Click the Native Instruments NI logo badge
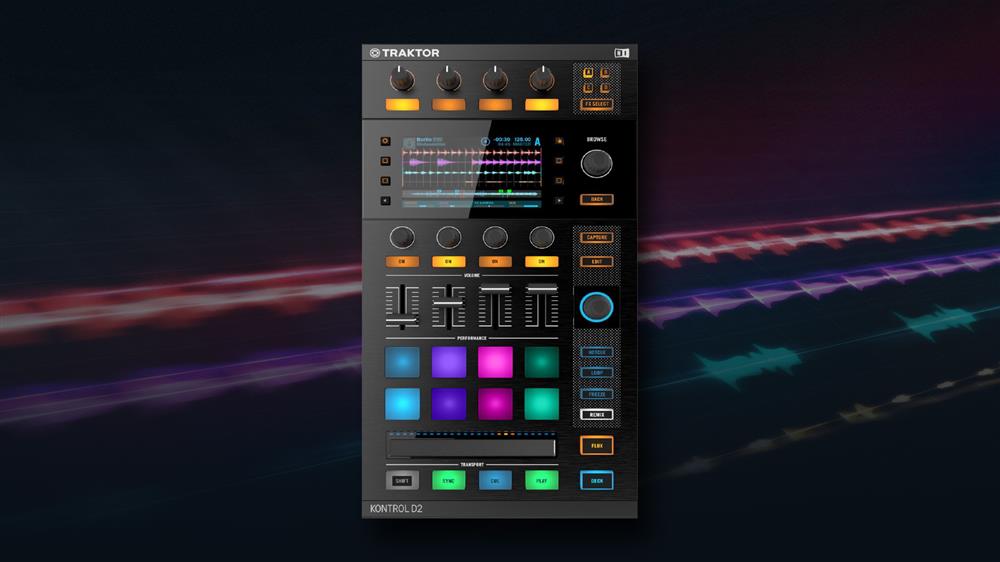The height and width of the screenshot is (562, 1000). 621,53
